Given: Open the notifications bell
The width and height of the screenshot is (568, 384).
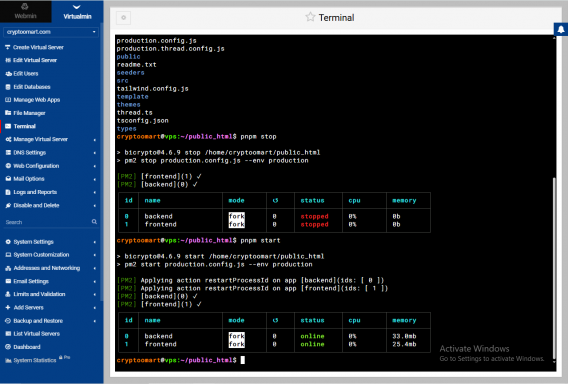Looking at the screenshot, I should tap(561, 29).
